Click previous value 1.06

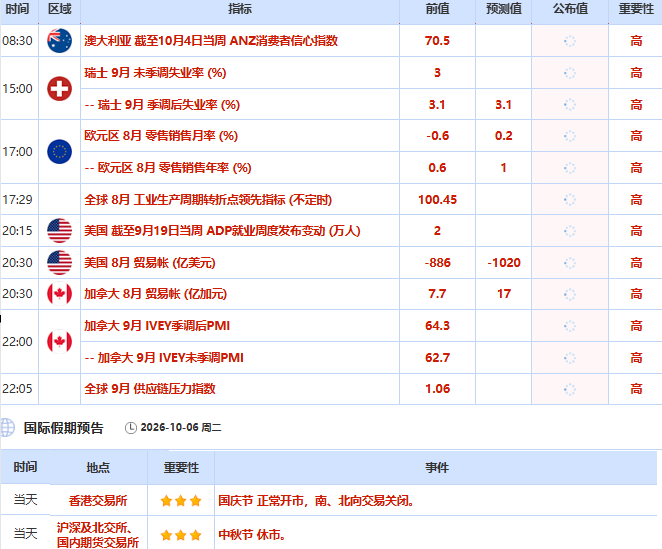tap(437, 389)
